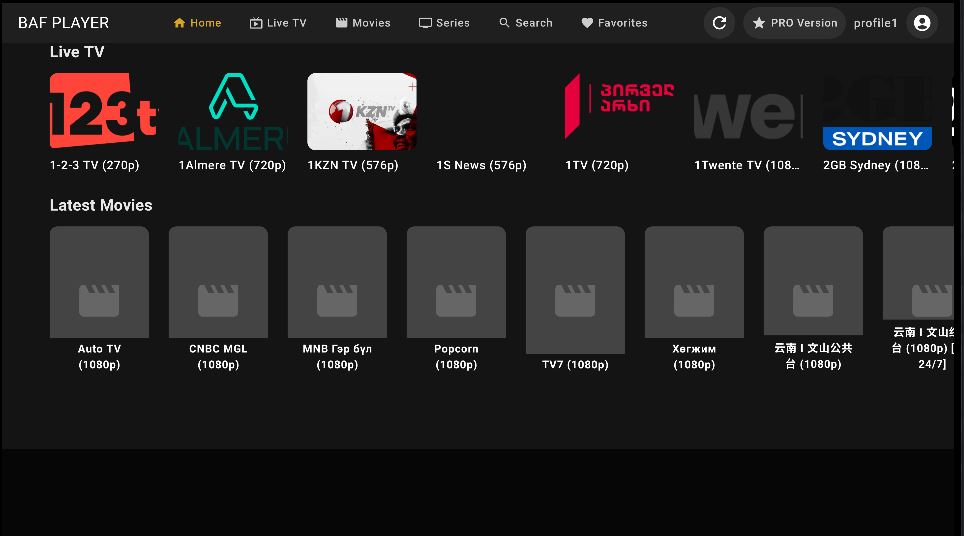The height and width of the screenshot is (536, 964).
Task: Open the 1KZN TV channel thumbnail
Action: pyautogui.click(x=362, y=111)
